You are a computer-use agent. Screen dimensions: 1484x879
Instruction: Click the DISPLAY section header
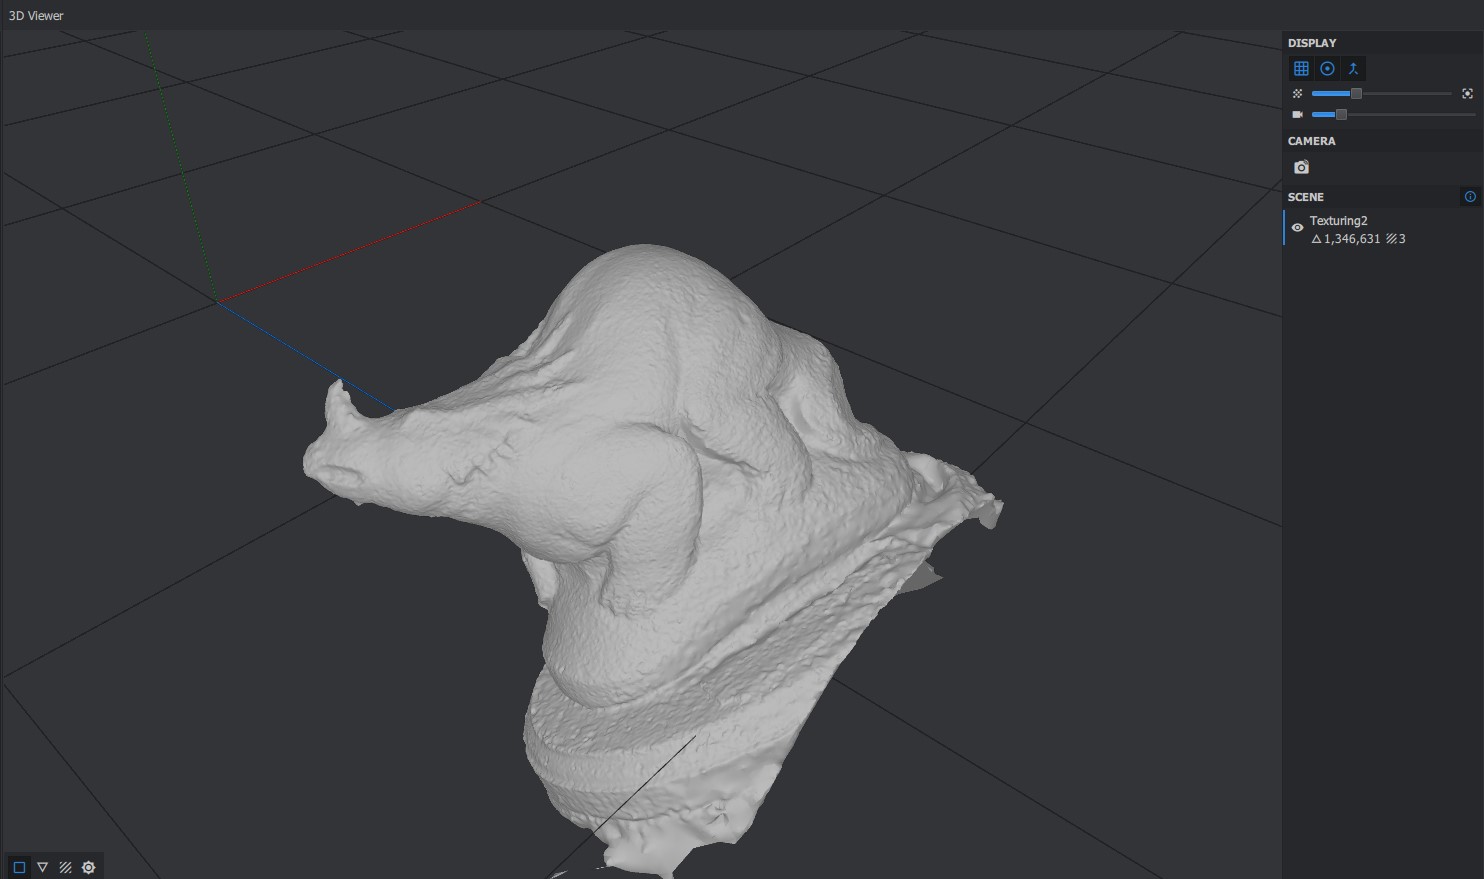point(1312,43)
